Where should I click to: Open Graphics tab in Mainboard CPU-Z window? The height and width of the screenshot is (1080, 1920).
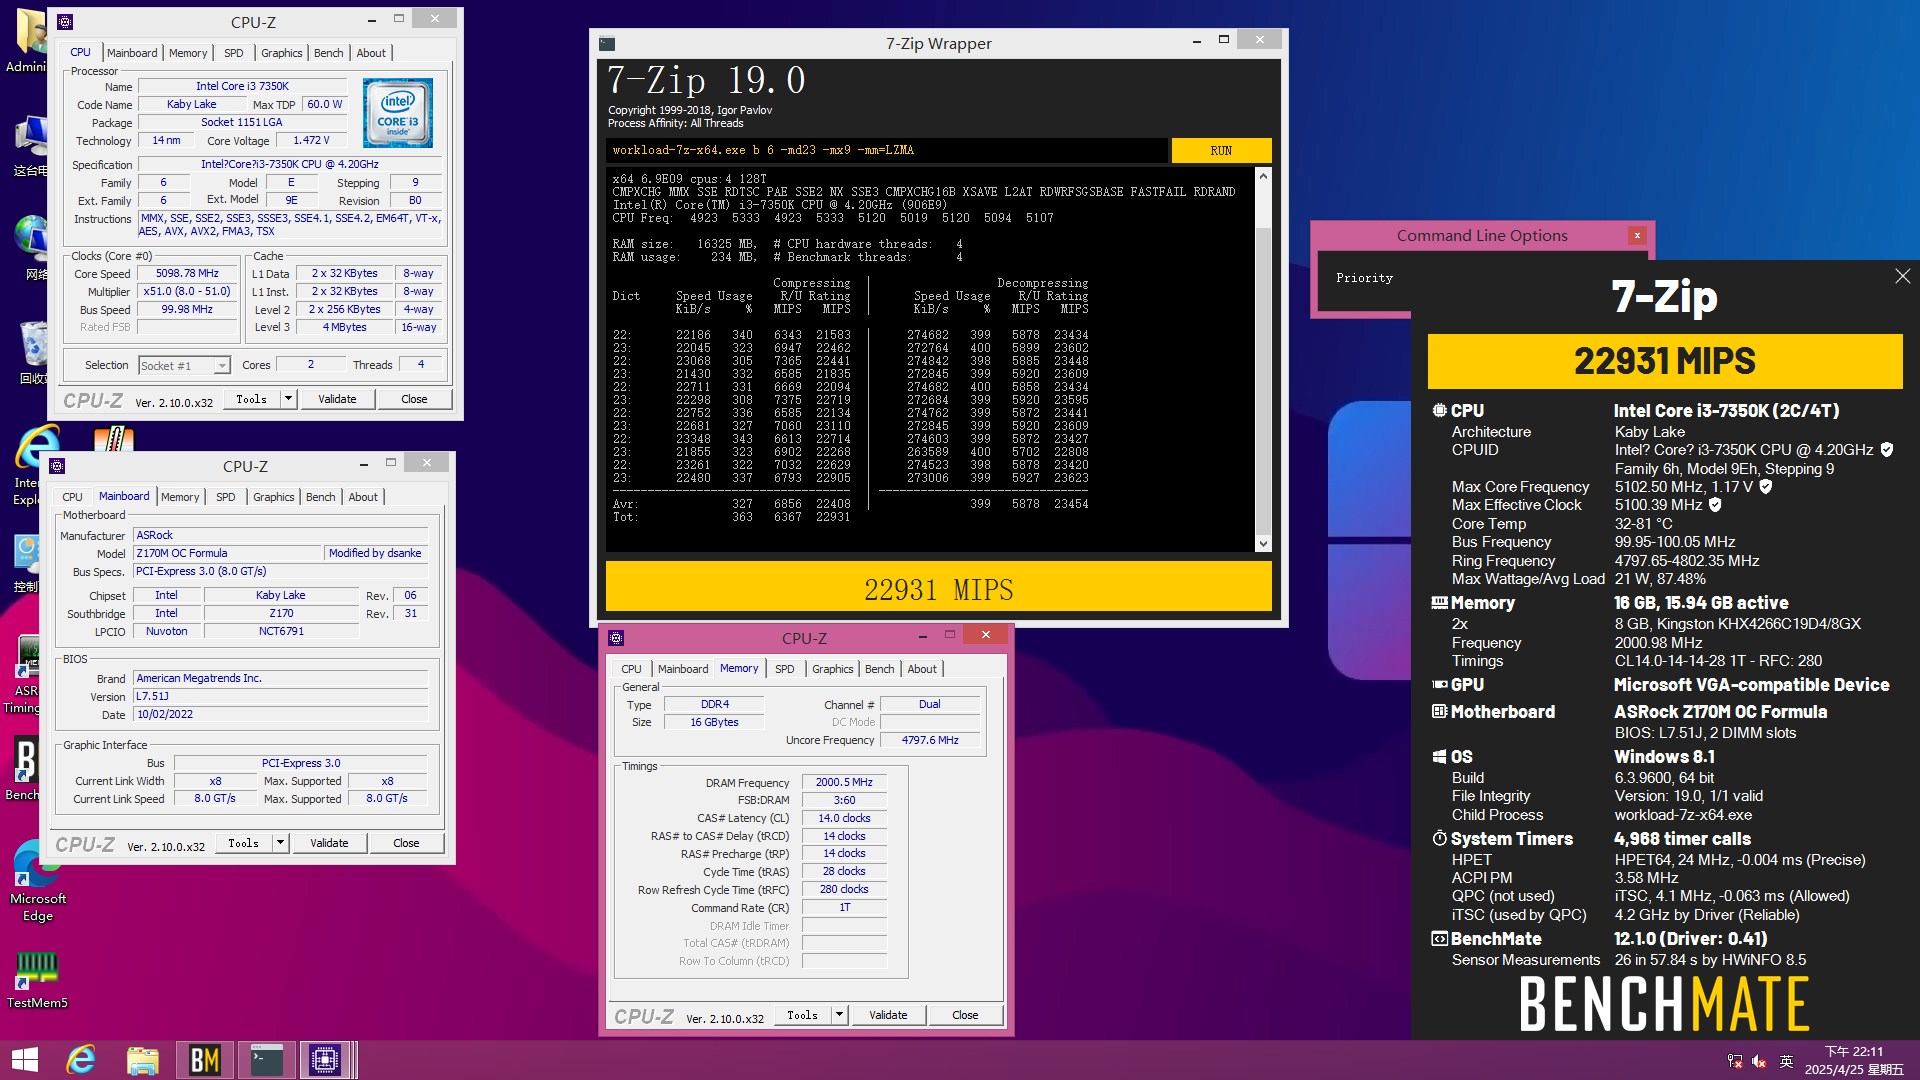(274, 497)
